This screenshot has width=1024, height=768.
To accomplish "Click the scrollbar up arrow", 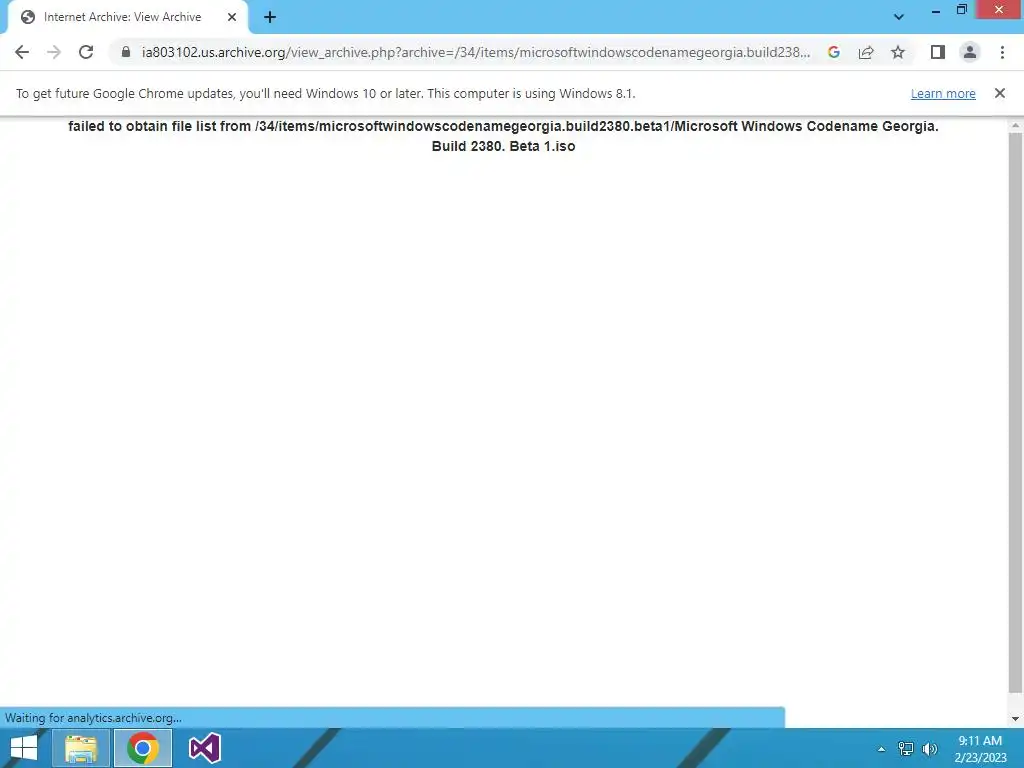I will (1016, 125).
